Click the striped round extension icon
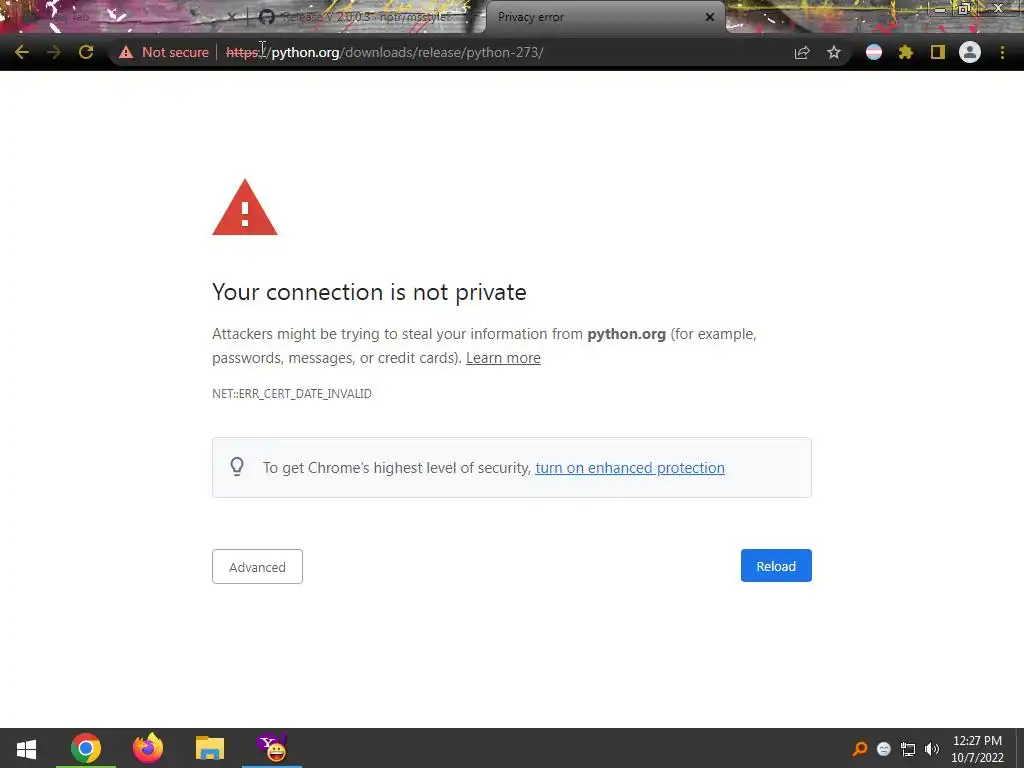1024x768 pixels. 874,52
